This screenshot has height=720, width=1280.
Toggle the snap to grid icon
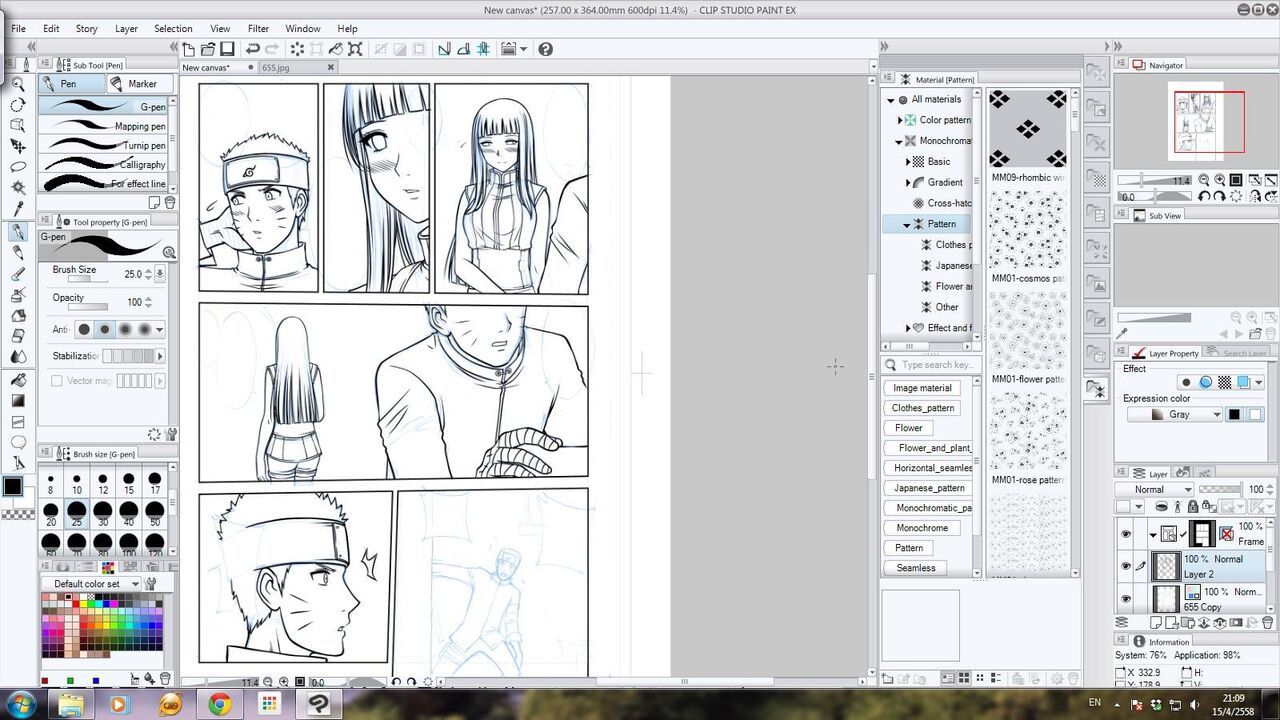point(481,49)
